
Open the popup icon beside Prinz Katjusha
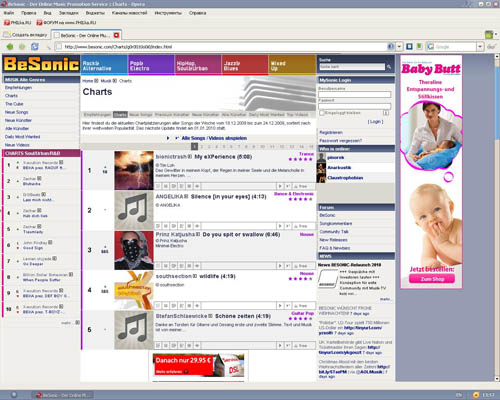[198, 234]
